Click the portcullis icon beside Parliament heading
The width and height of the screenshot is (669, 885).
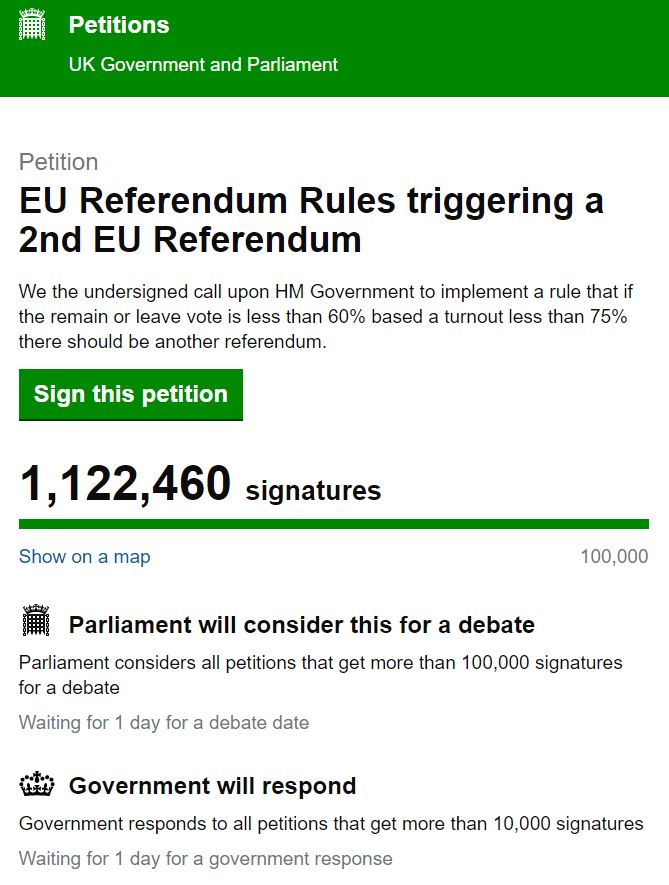pyautogui.click(x=35, y=622)
